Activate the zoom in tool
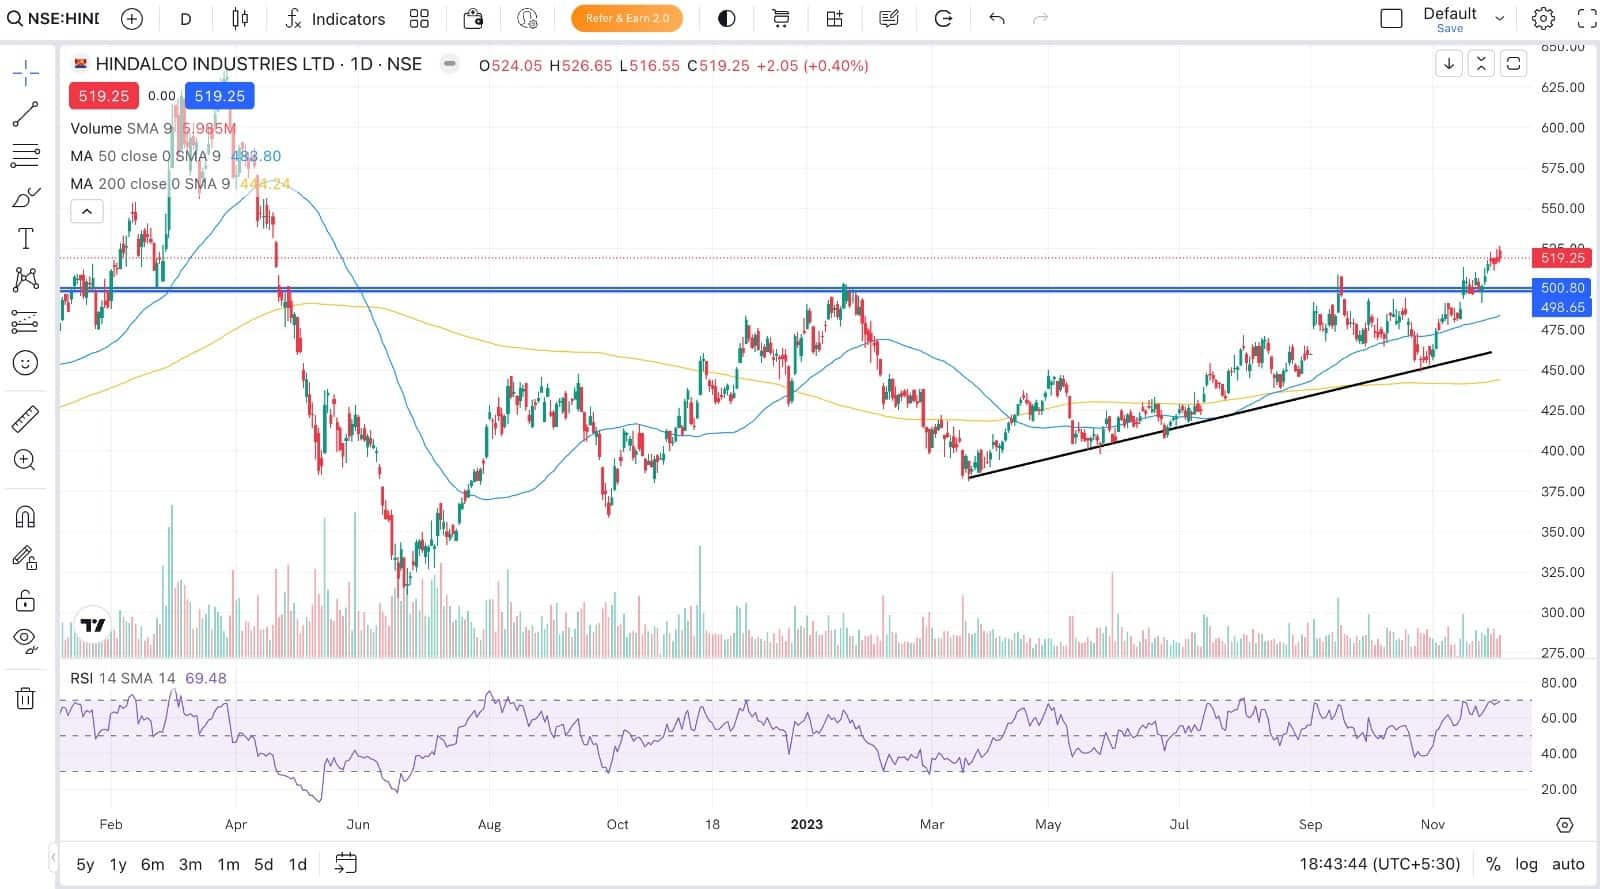This screenshot has height=889, width=1600. click(x=26, y=460)
